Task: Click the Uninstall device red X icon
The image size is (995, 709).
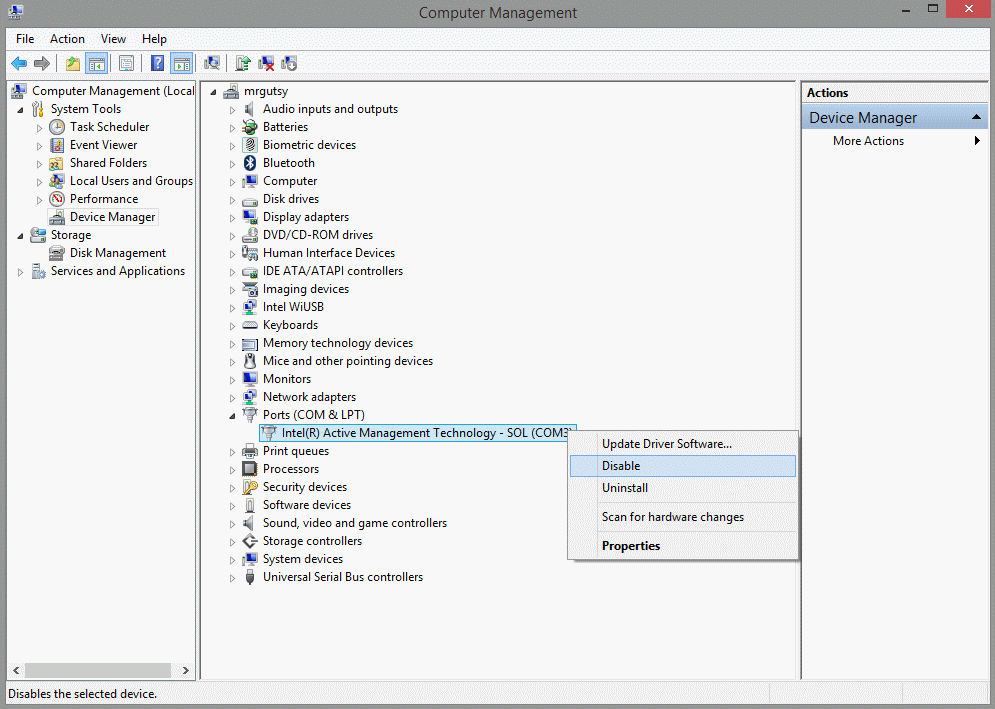Action: [x=266, y=63]
